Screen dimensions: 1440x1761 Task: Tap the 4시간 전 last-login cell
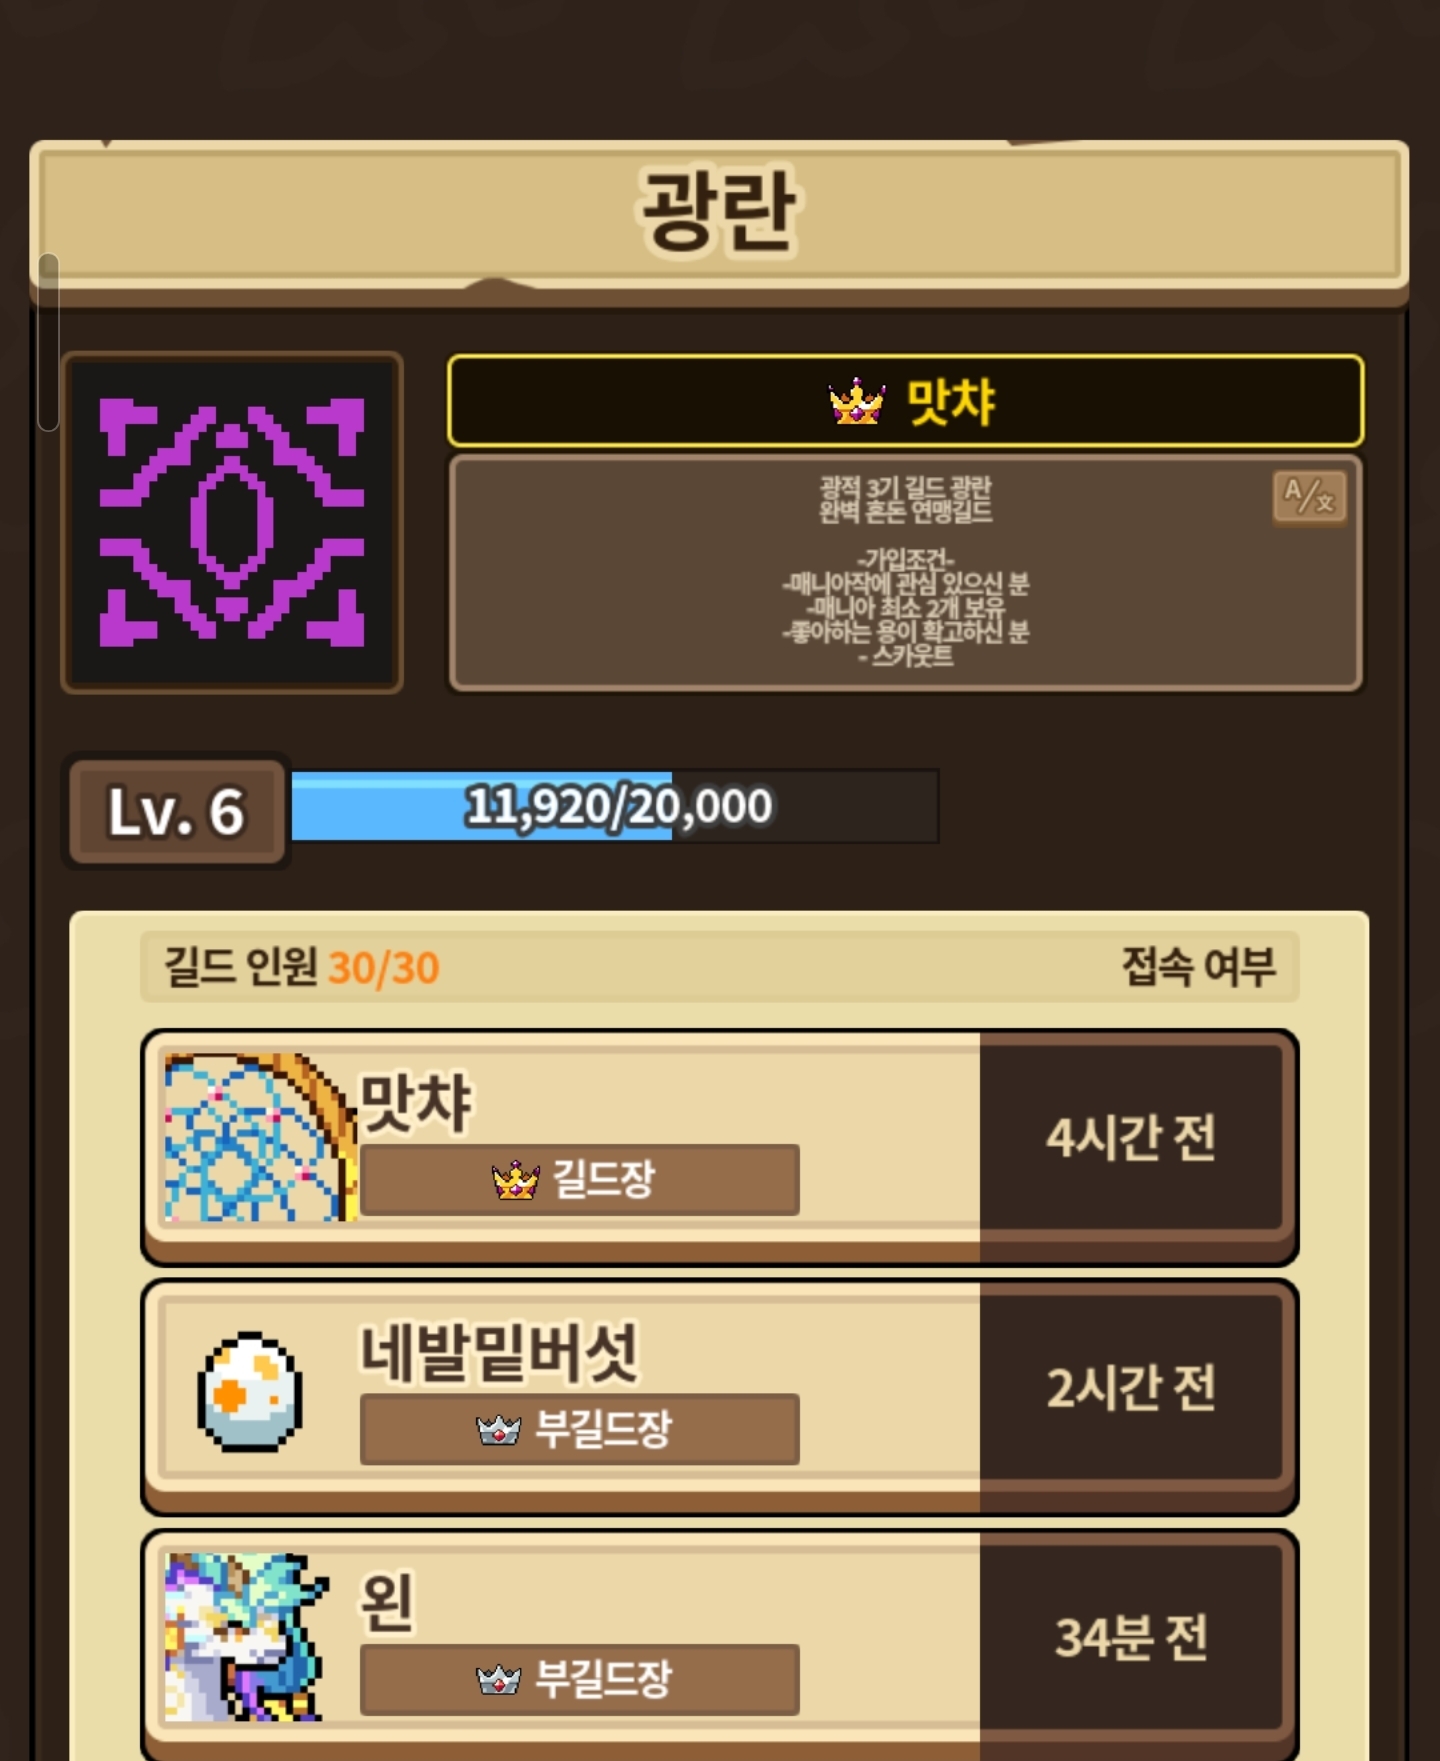1131,1137
